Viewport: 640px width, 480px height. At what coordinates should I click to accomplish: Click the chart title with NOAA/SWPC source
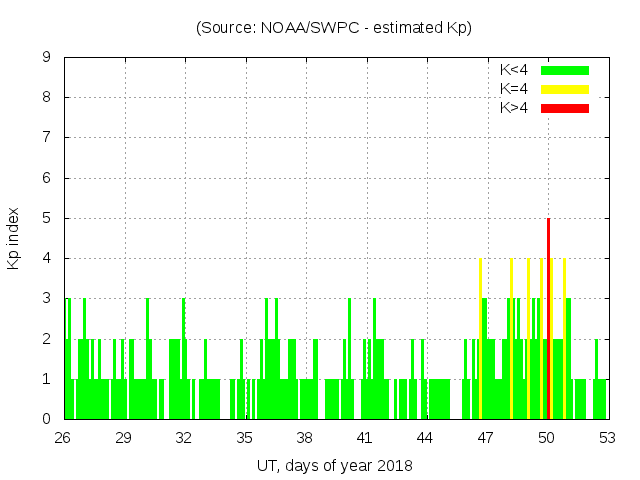coord(334,28)
